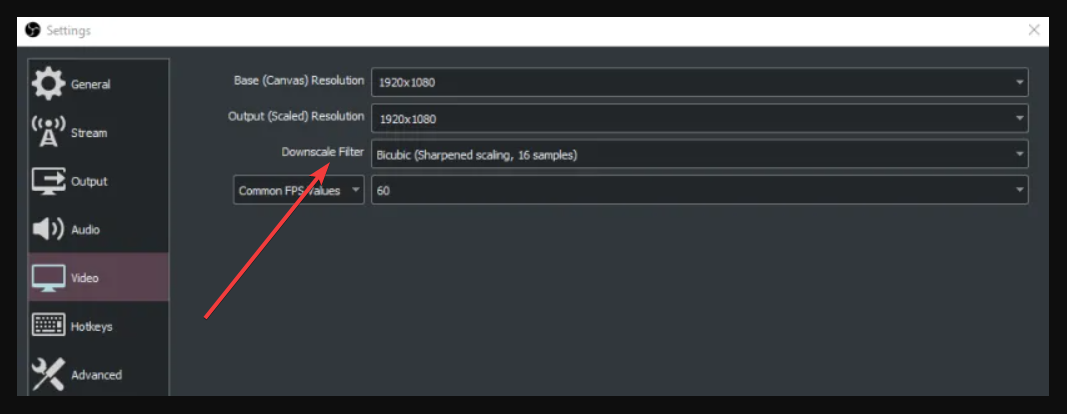Screen dimensions: 1067x414
Task: Open the Downscale Filter dropdown
Action: [700, 155]
